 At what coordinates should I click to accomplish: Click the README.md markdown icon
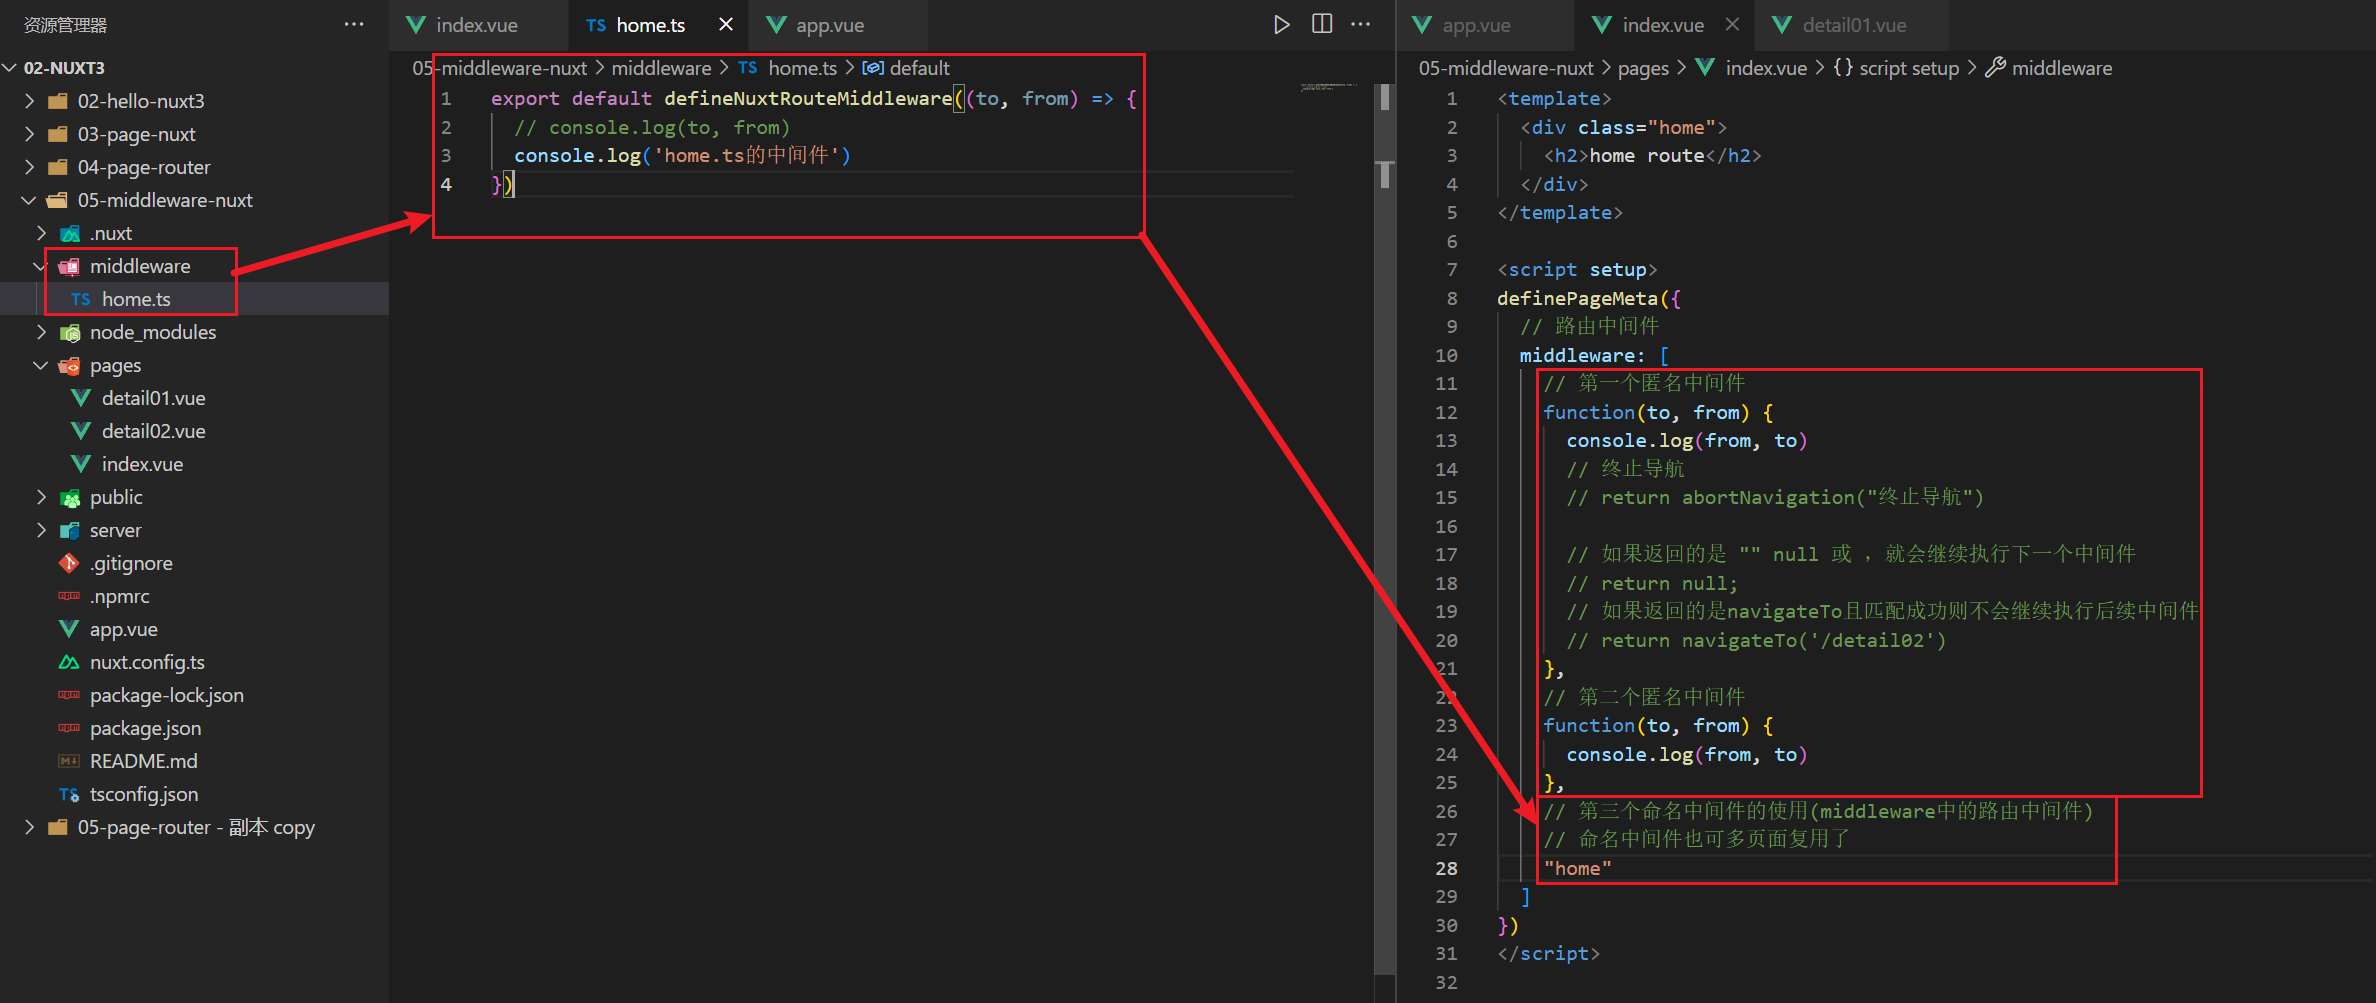(69, 761)
